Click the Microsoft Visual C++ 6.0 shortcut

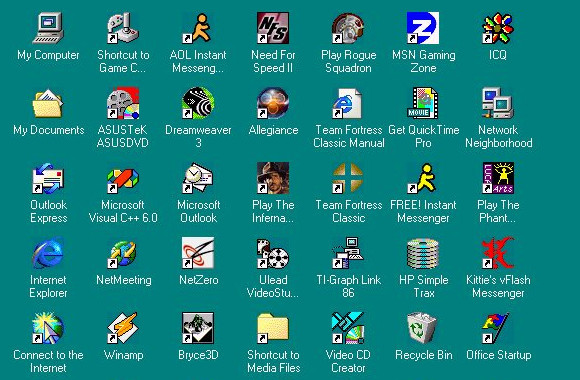pos(123,178)
